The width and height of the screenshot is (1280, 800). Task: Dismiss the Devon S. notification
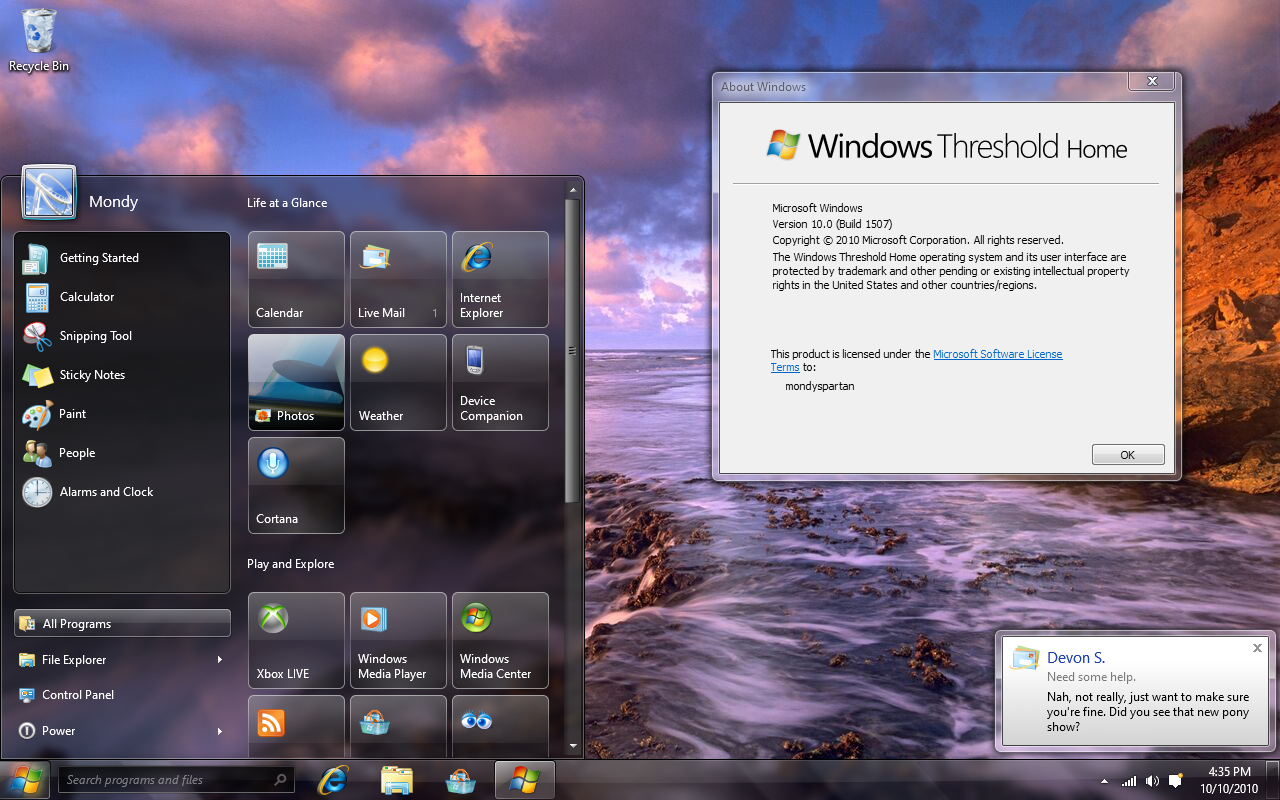1257,648
